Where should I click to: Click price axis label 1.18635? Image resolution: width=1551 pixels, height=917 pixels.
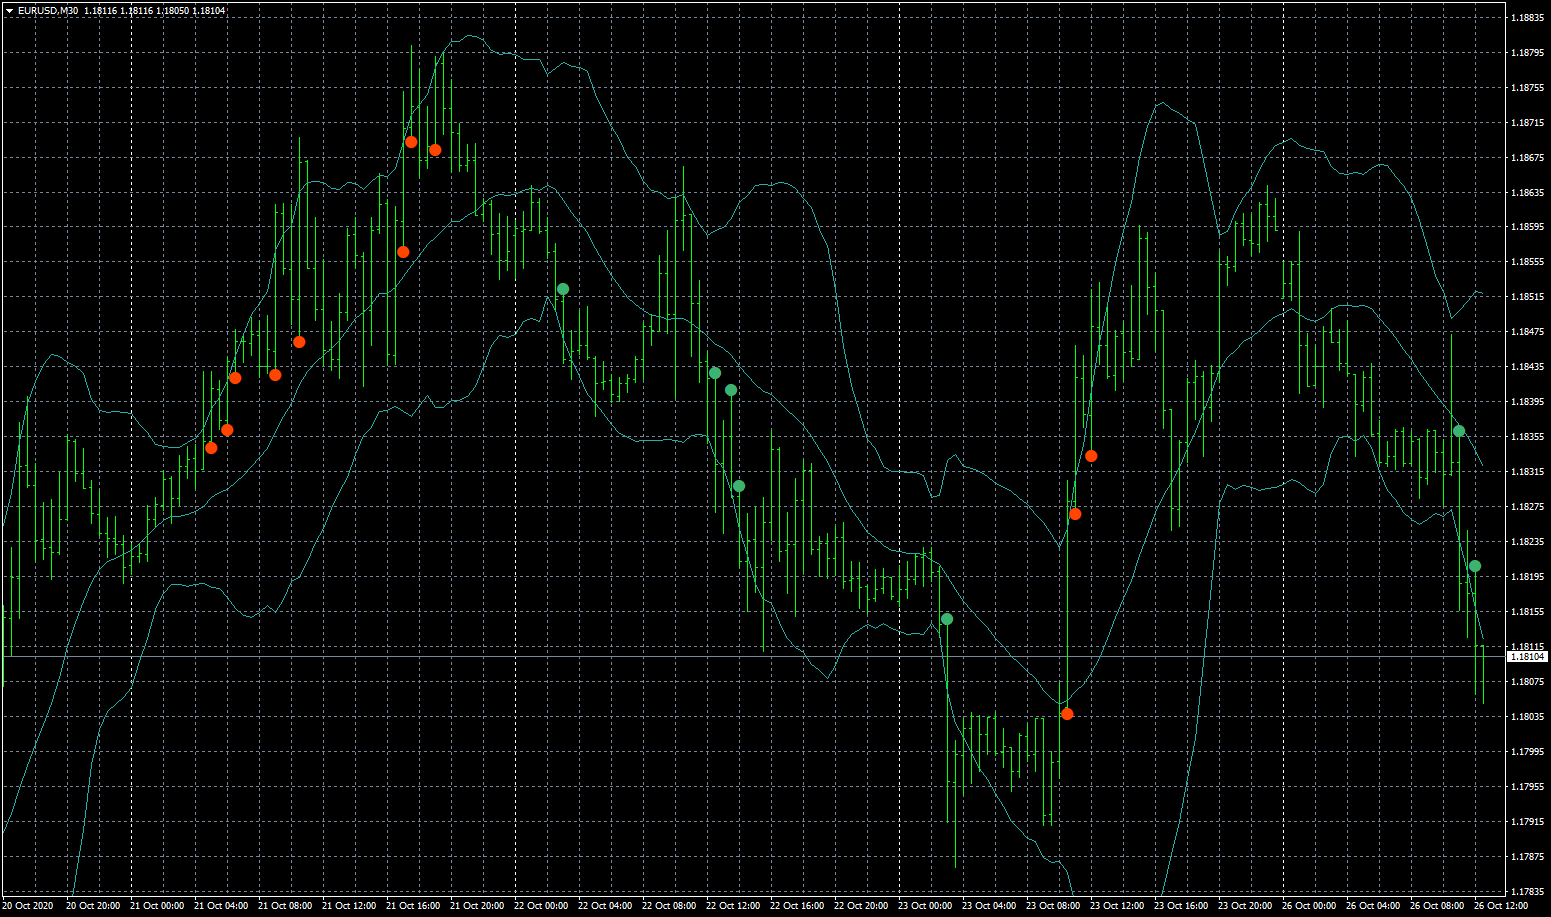[1526, 193]
